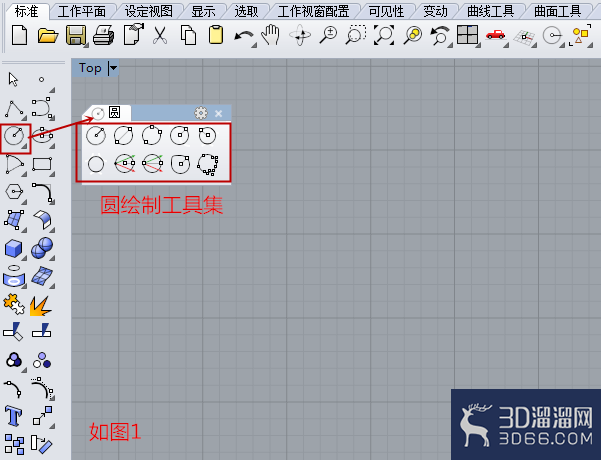The width and height of the screenshot is (601, 460).
Task: Click the 圆 flyout tab label
Action: coord(115,113)
